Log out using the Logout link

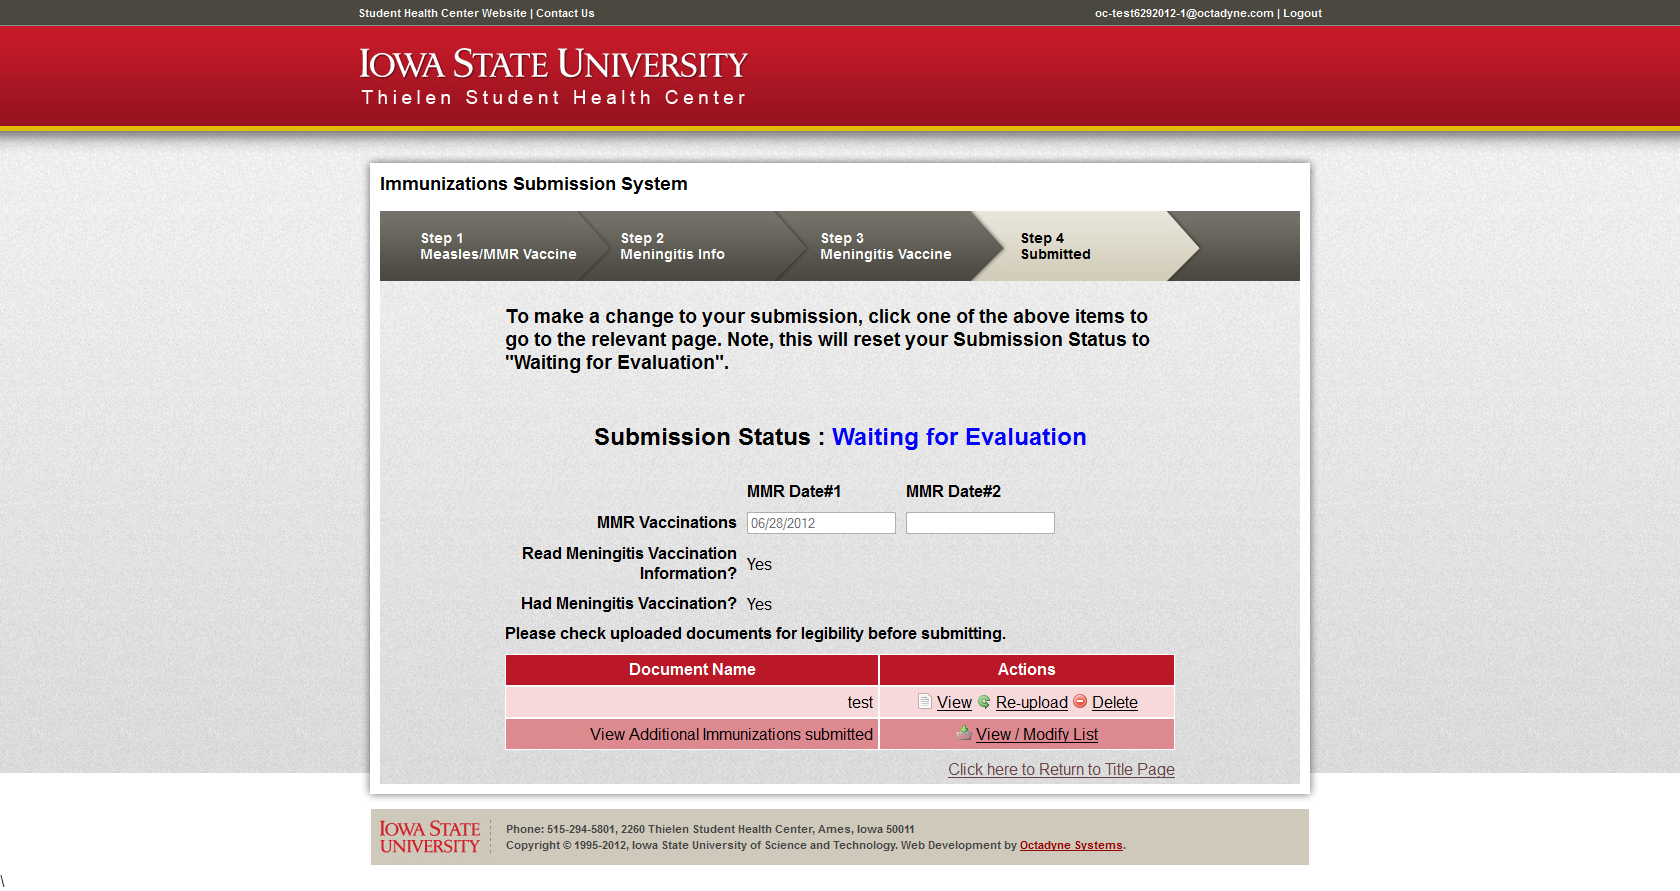coord(1302,13)
